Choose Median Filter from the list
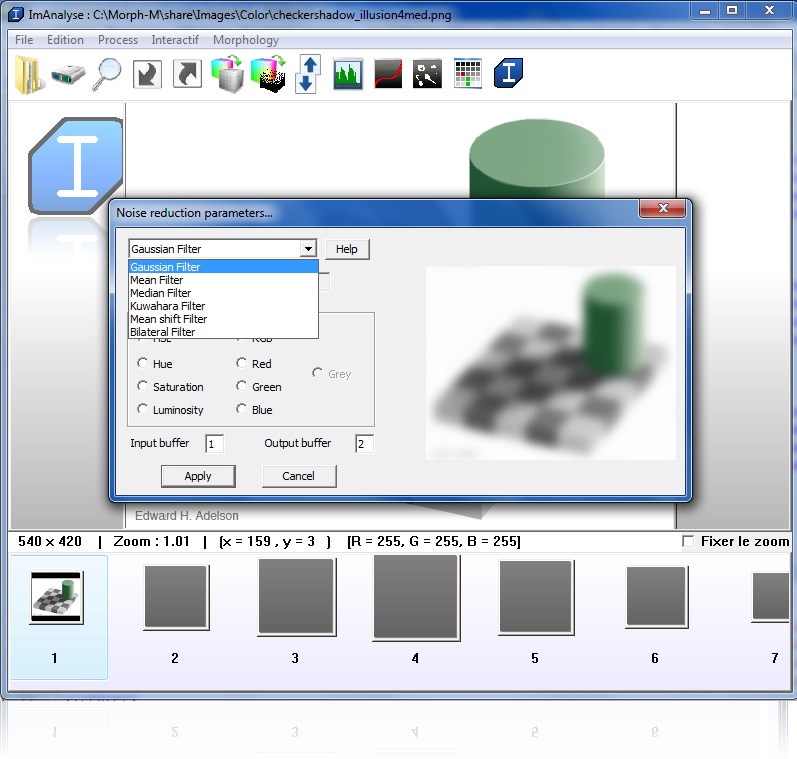This screenshot has width=797, height=759. point(223,293)
